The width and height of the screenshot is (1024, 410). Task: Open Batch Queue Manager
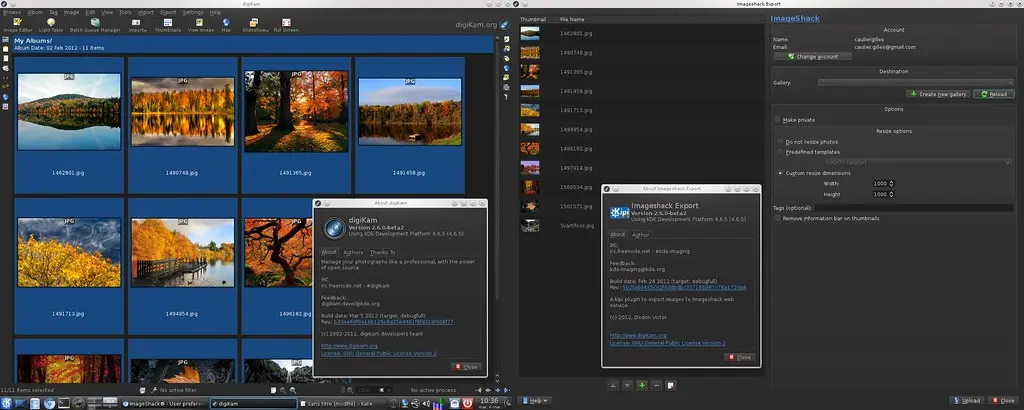[x=95, y=25]
